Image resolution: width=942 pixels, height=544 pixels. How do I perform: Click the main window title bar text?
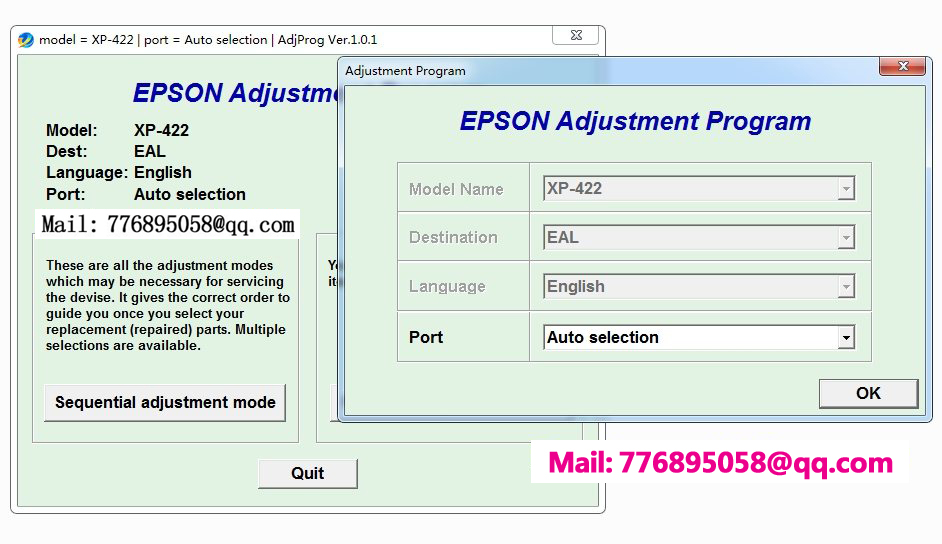208,40
